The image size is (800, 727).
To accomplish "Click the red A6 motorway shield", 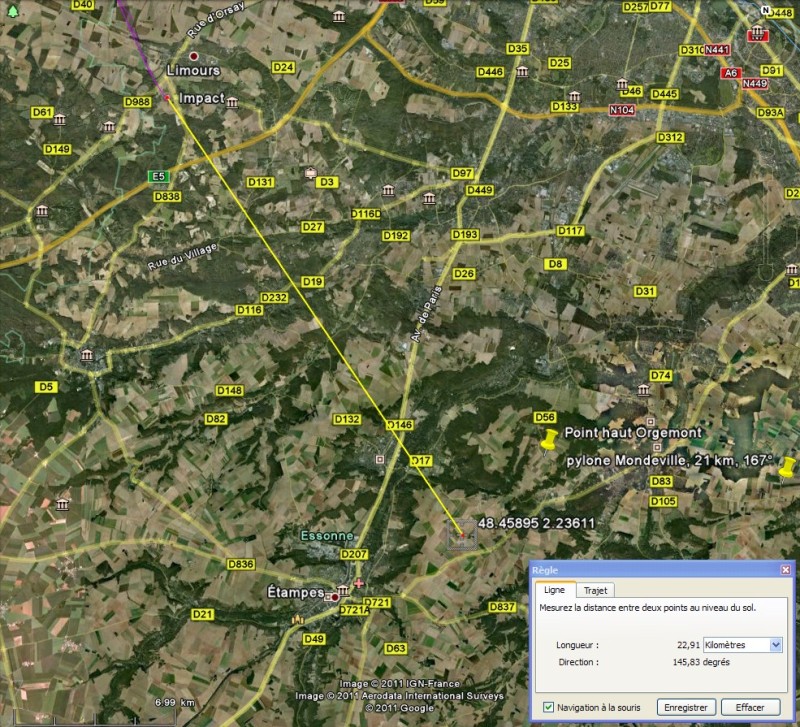I will coord(731,73).
